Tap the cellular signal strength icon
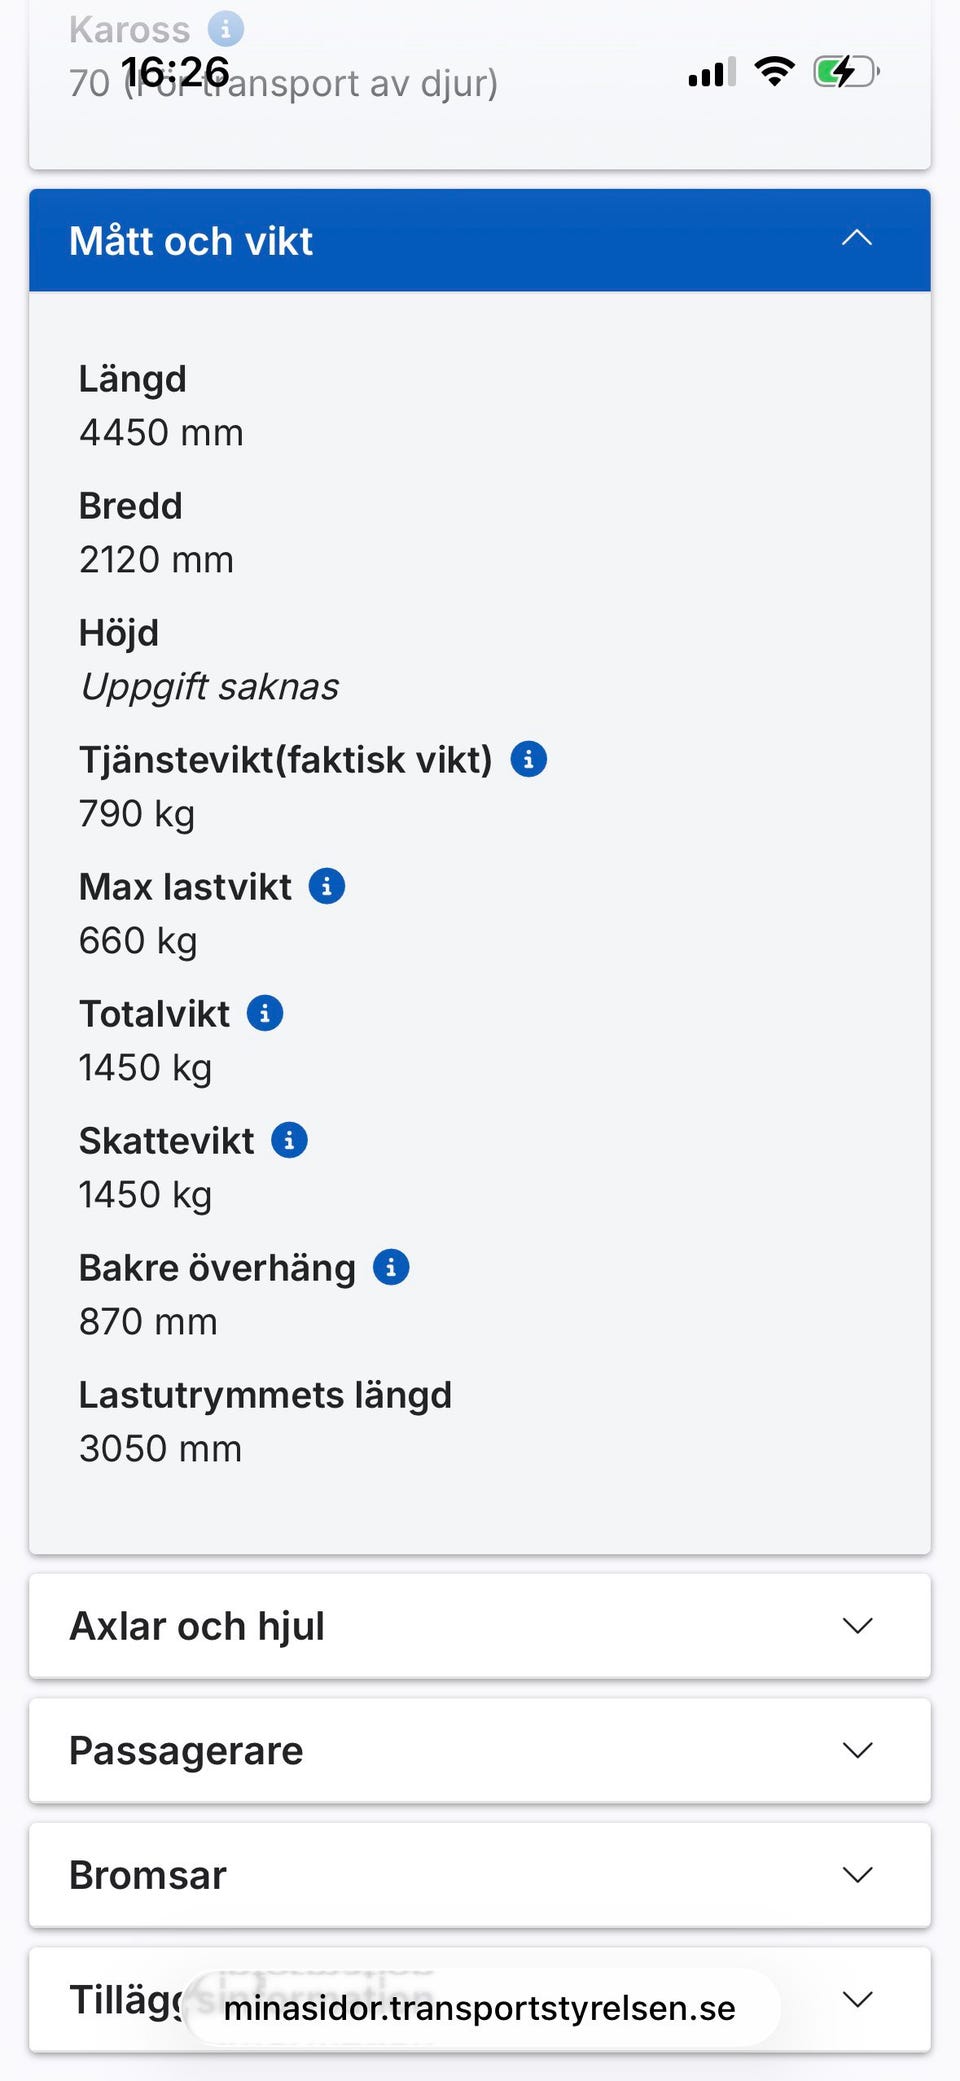Image resolution: width=960 pixels, height=2081 pixels. click(x=712, y=73)
